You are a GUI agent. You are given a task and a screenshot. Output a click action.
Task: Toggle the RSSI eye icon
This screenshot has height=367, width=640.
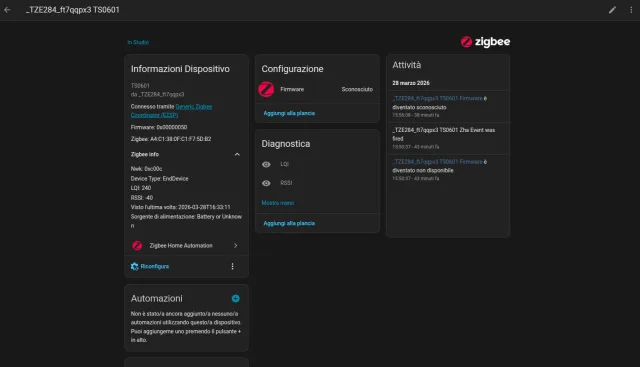click(x=266, y=183)
